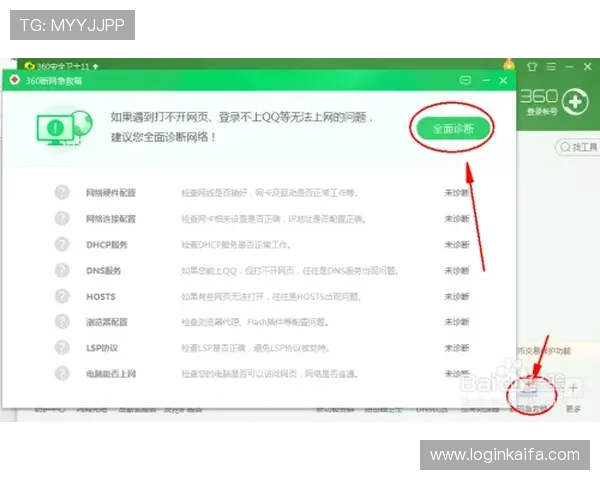
Task: Click the HOSTS description about pages not opening
Action: [271, 297]
